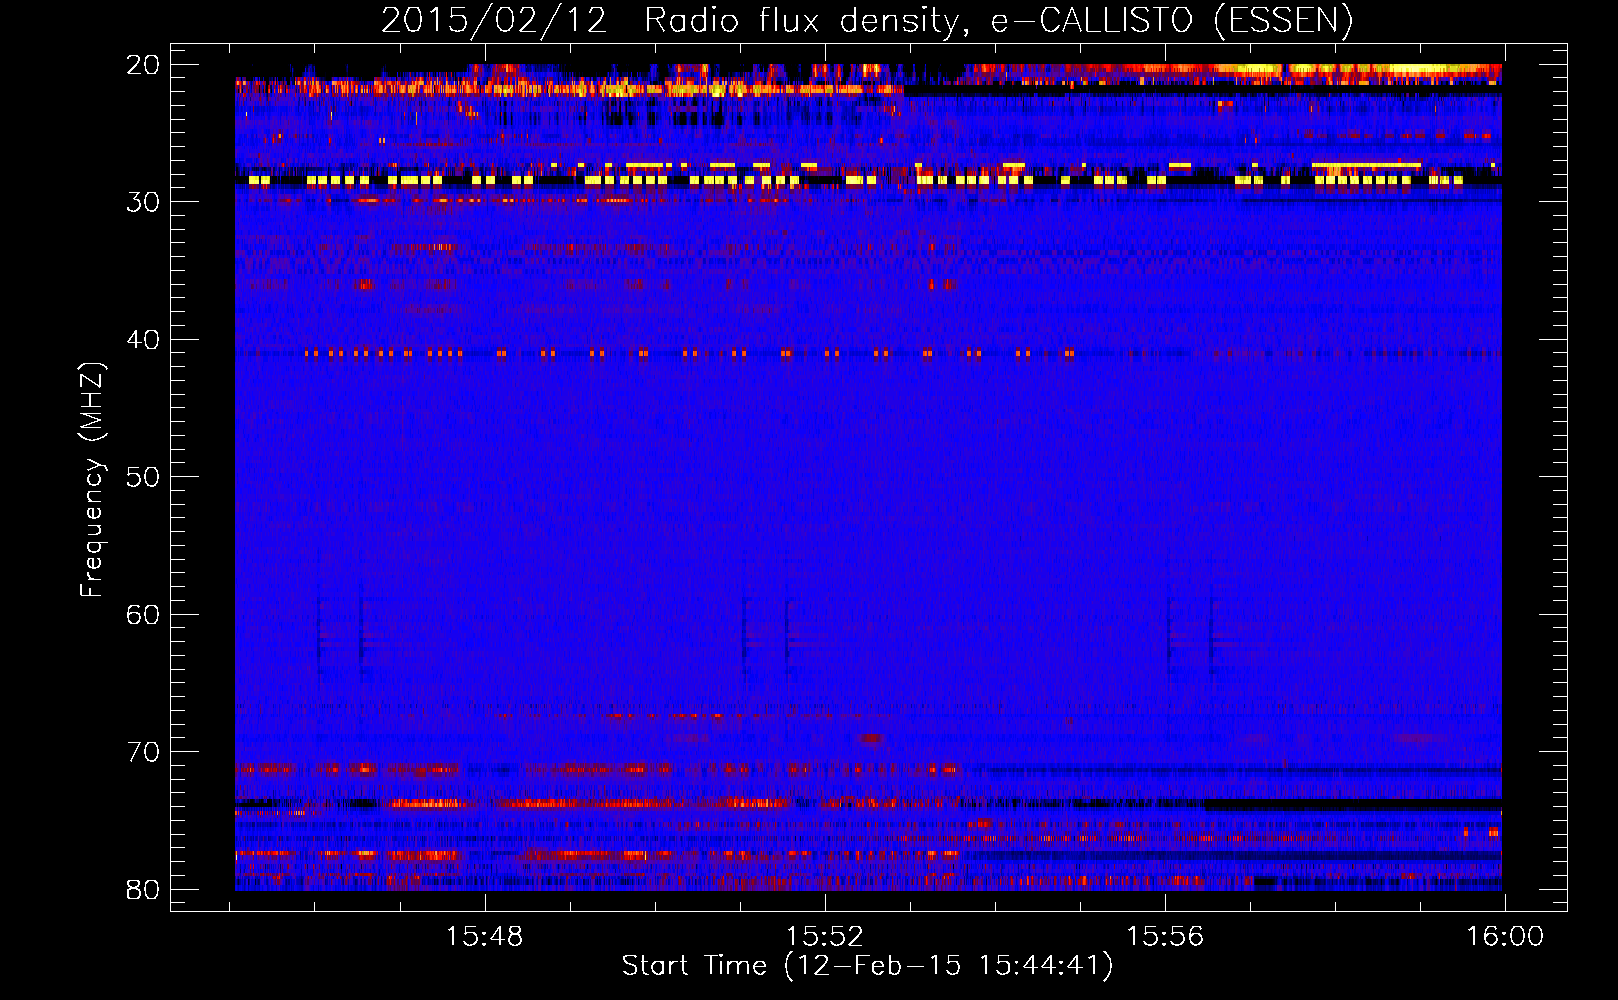
Task: Click the 30 frequency tick label
Action: (143, 202)
